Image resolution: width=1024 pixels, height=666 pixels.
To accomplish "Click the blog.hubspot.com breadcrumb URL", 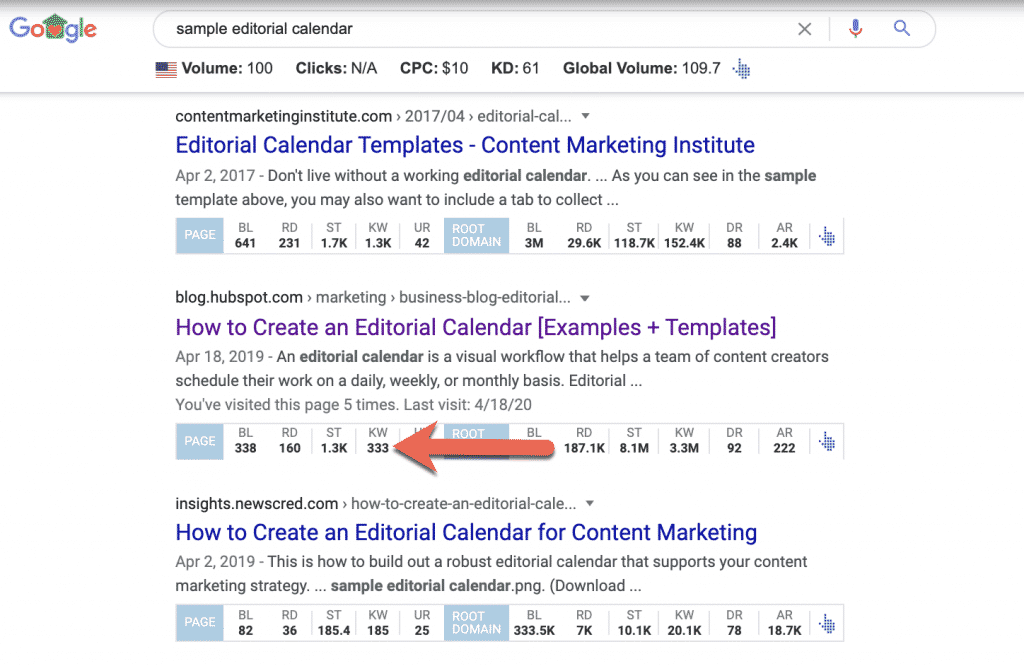I will tap(373, 298).
